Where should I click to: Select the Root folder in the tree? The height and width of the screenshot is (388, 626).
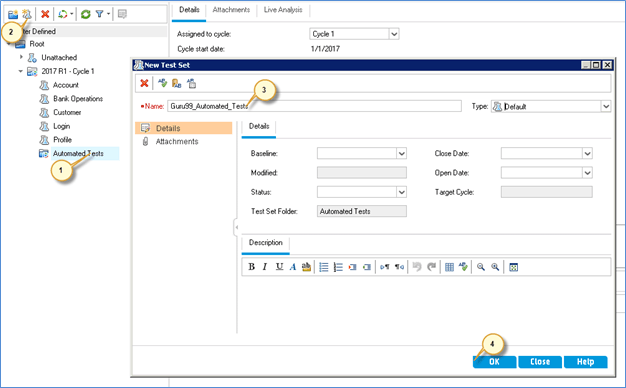click(37, 44)
